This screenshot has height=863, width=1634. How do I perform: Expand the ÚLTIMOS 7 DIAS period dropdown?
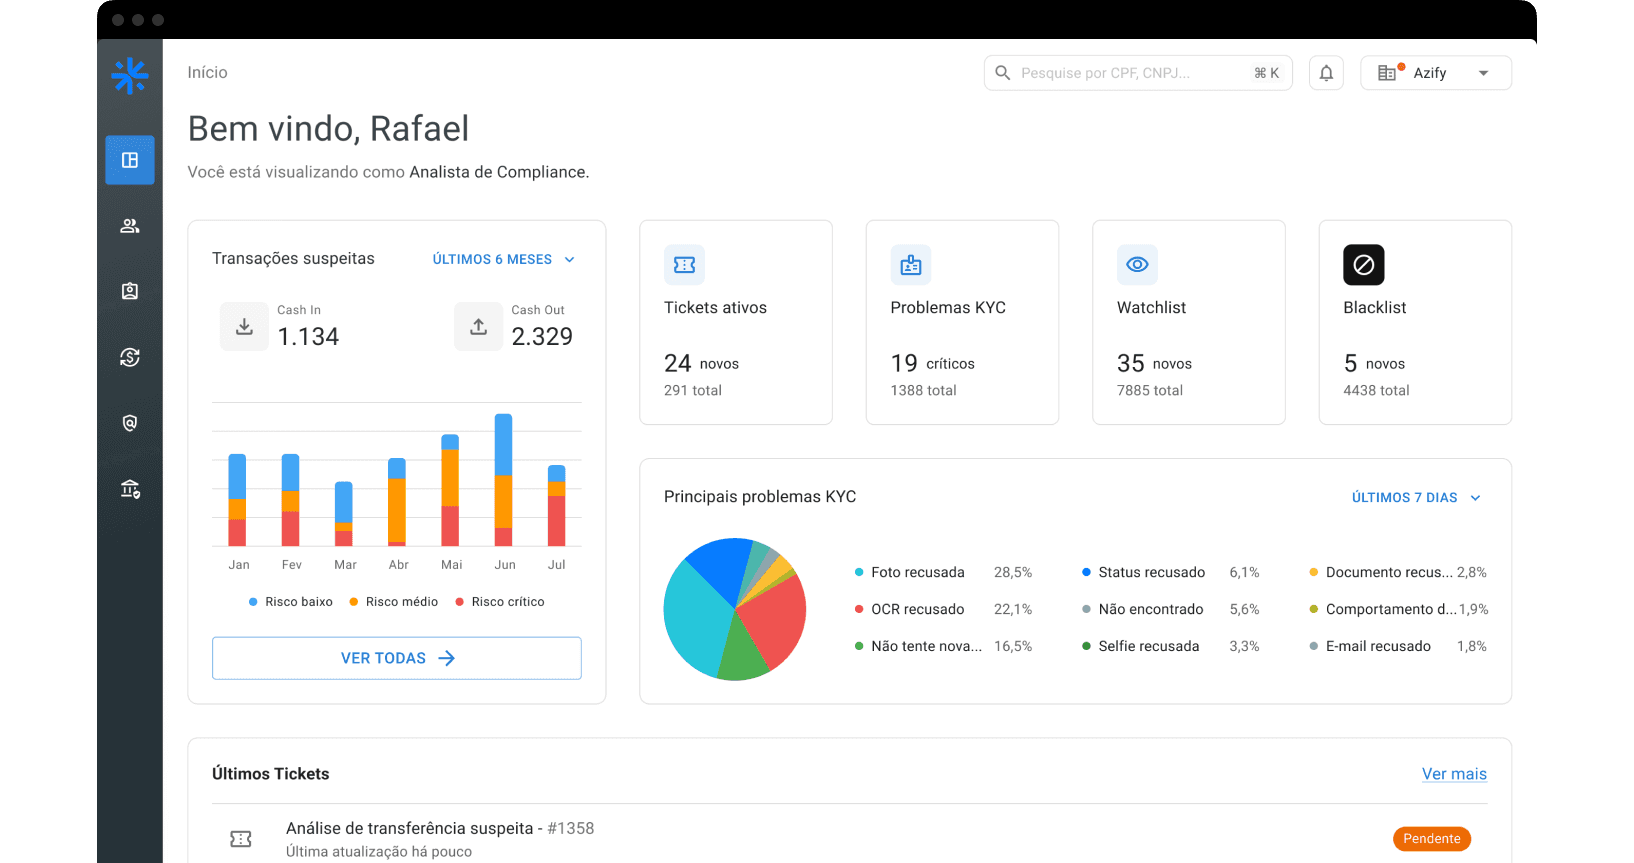pyautogui.click(x=1416, y=497)
